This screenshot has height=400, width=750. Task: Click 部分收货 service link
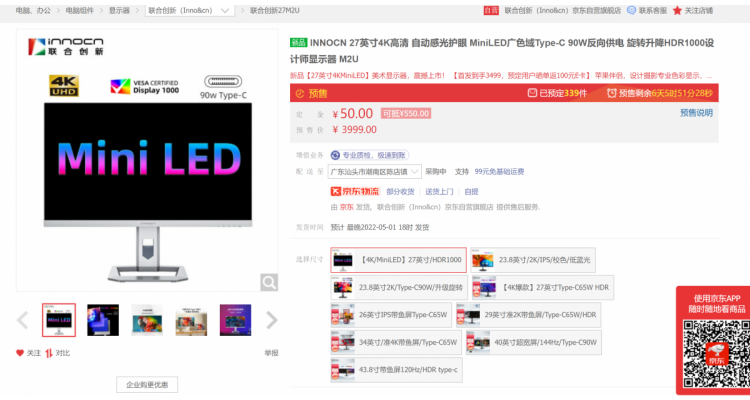[x=400, y=191]
